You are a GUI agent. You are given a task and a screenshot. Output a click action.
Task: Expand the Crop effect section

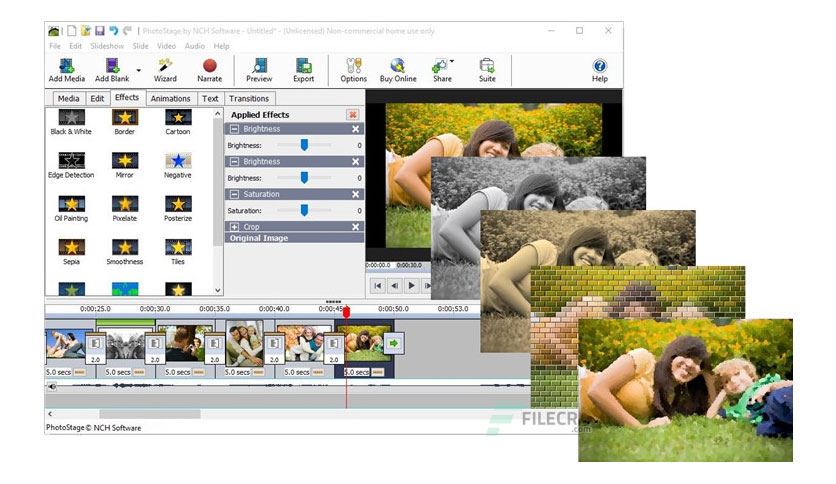coord(234,227)
